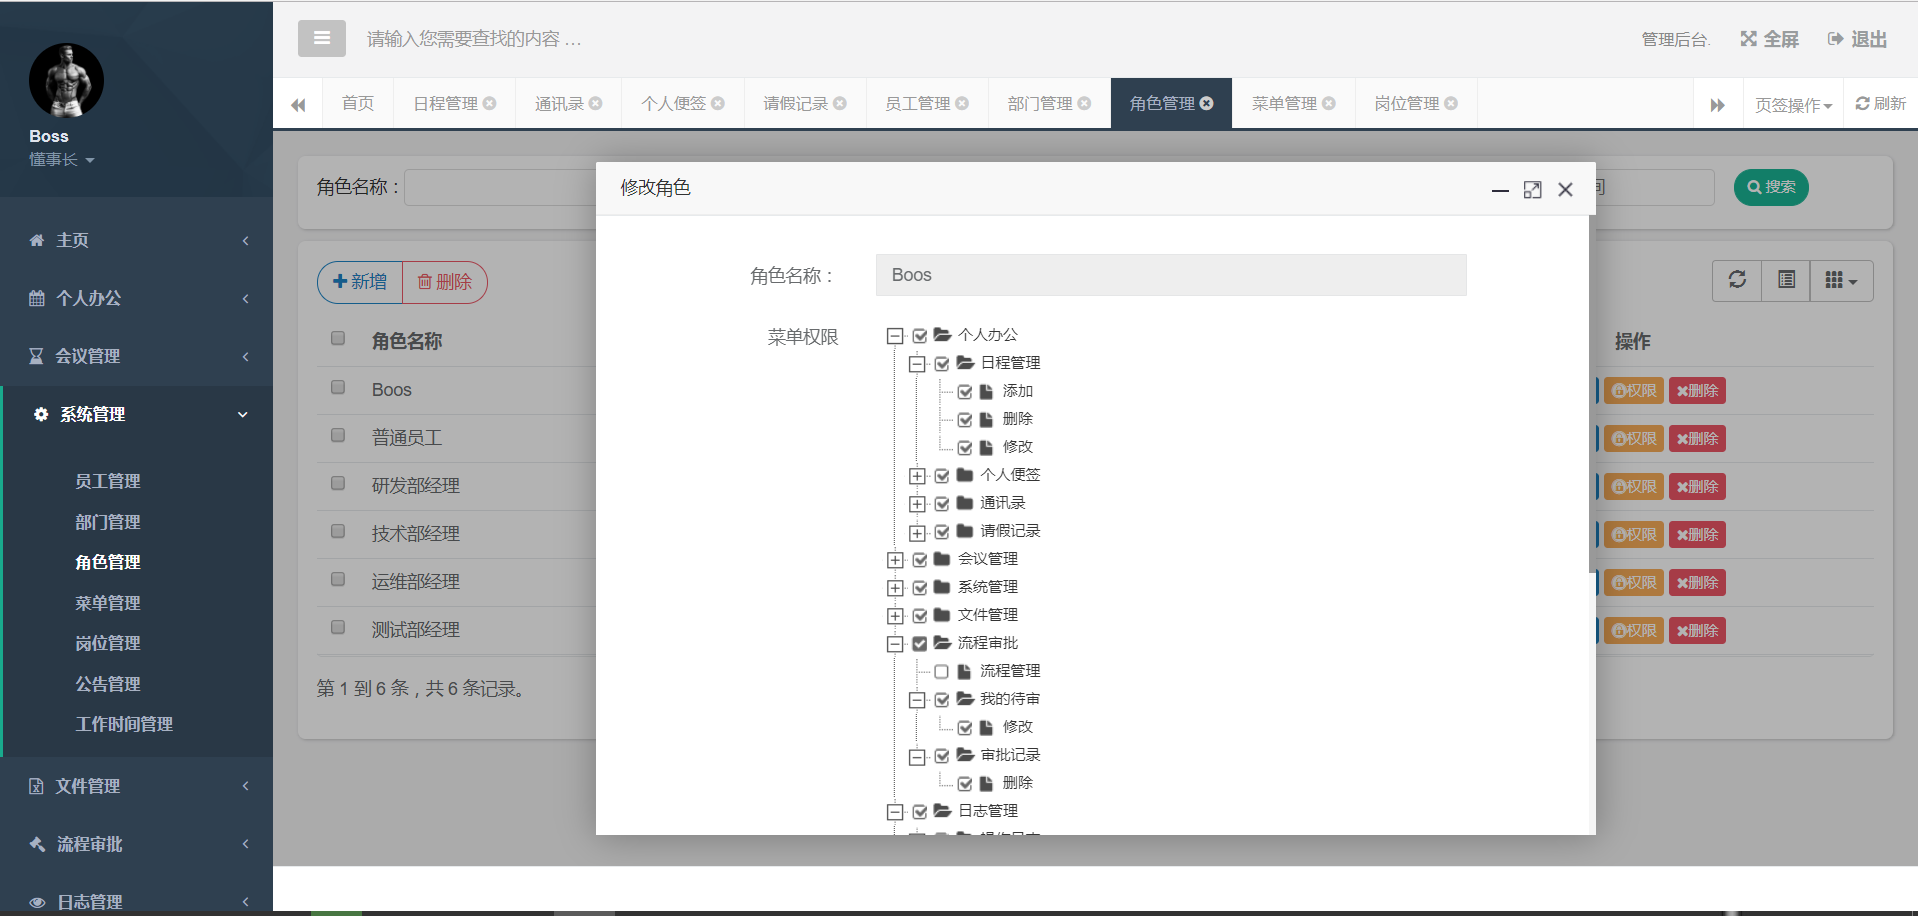Click the 角色名称 field in dialog
Image resolution: width=1918 pixels, height=916 pixels.
[1171, 275]
